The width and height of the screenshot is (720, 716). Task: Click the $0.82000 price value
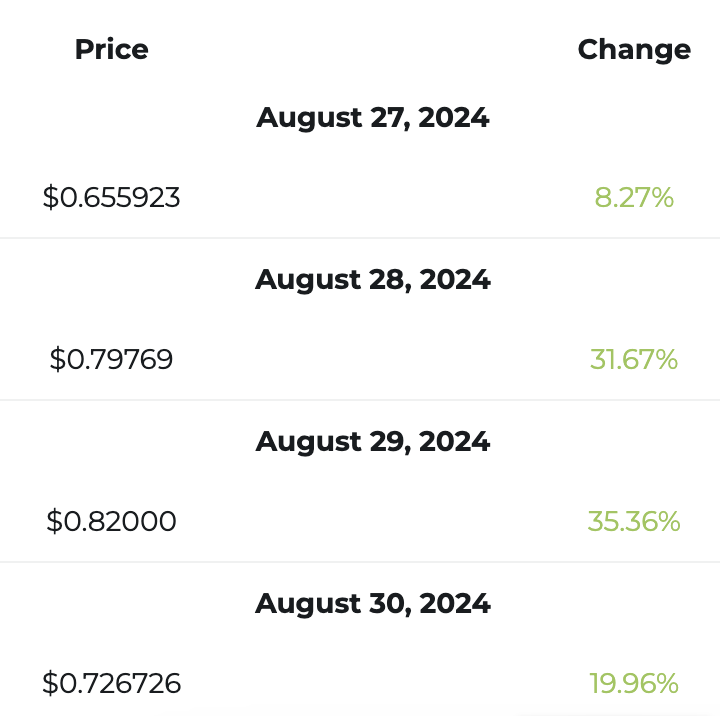click(x=111, y=521)
